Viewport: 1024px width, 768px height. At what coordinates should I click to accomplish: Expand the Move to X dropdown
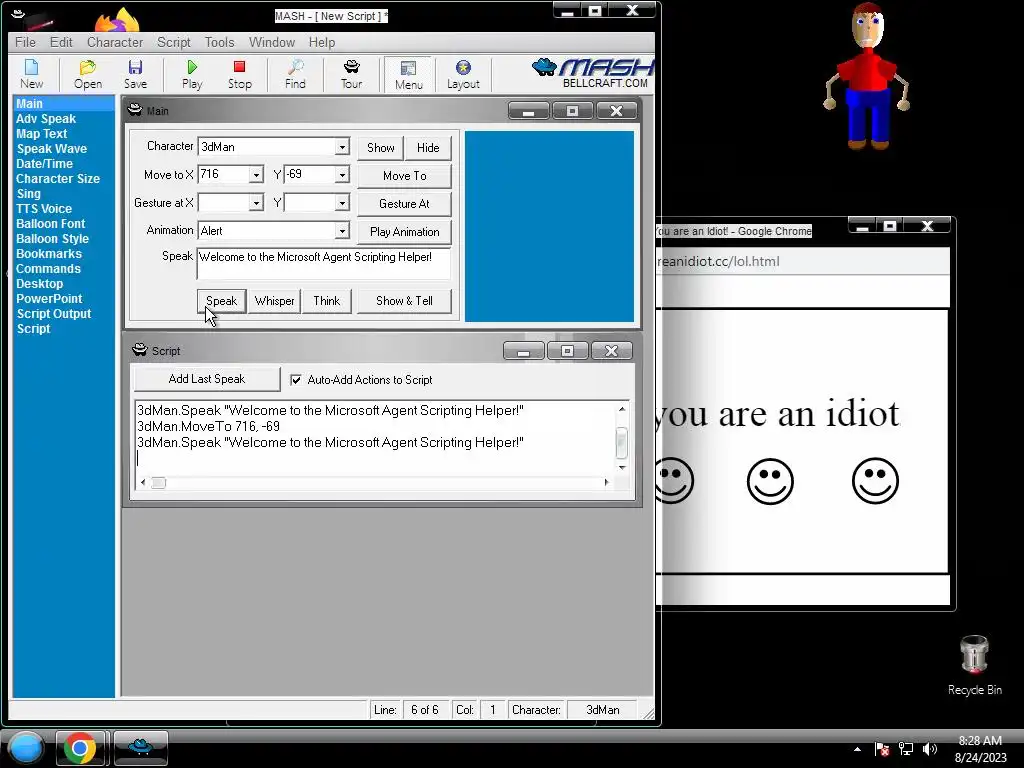pyautogui.click(x=256, y=175)
